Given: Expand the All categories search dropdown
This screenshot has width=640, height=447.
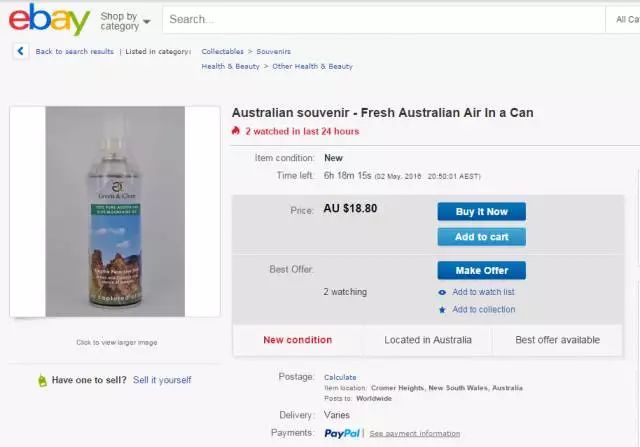Looking at the screenshot, I should pyautogui.click(x=622, y=19).
